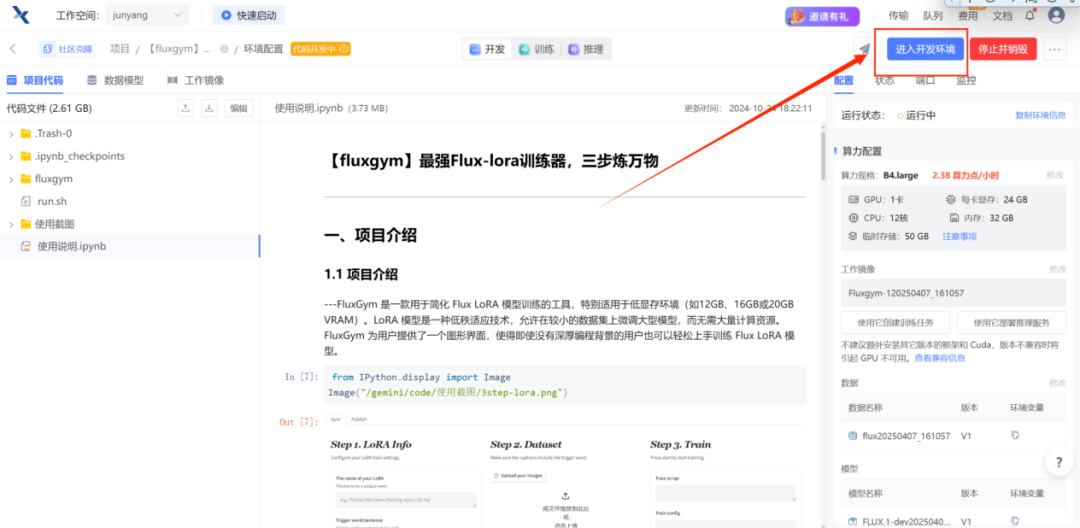
Task: Select the 项目代码 tab
Action: click(x=35, y=80)
